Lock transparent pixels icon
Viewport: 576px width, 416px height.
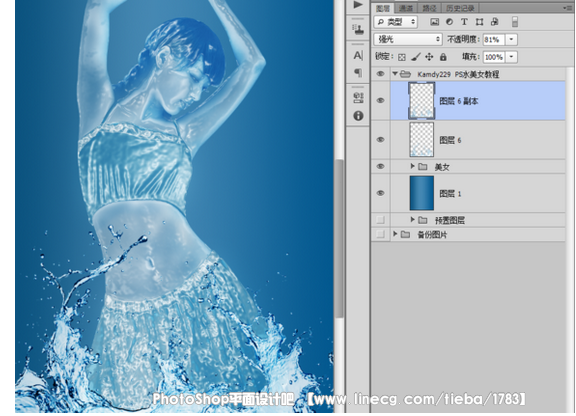pos(402,57)
